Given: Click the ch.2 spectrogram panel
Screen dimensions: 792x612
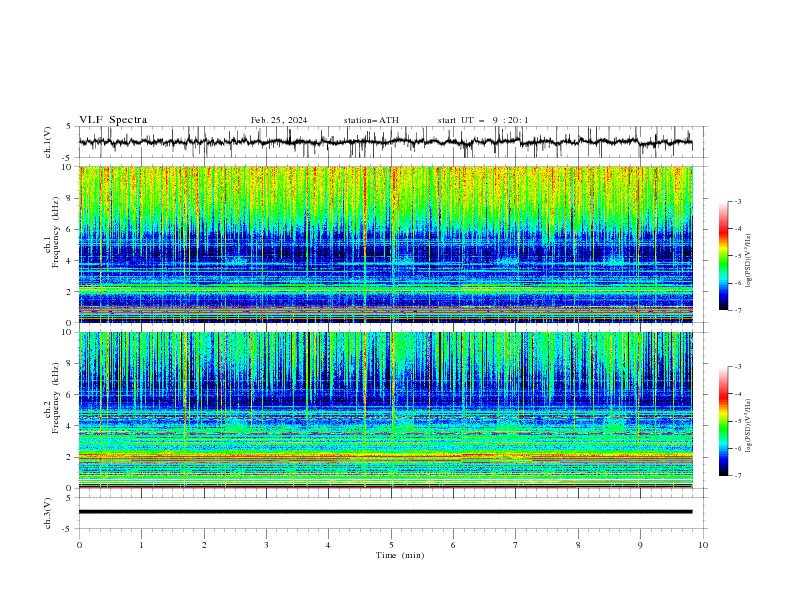Looking at the screenshot, I should (x=385, y=410).
